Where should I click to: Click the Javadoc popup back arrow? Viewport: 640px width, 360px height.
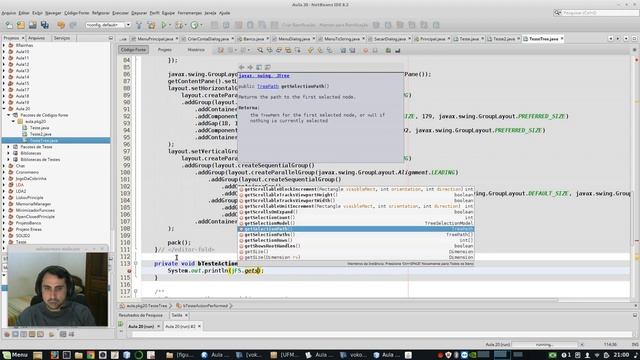click(x=241, y=67)
